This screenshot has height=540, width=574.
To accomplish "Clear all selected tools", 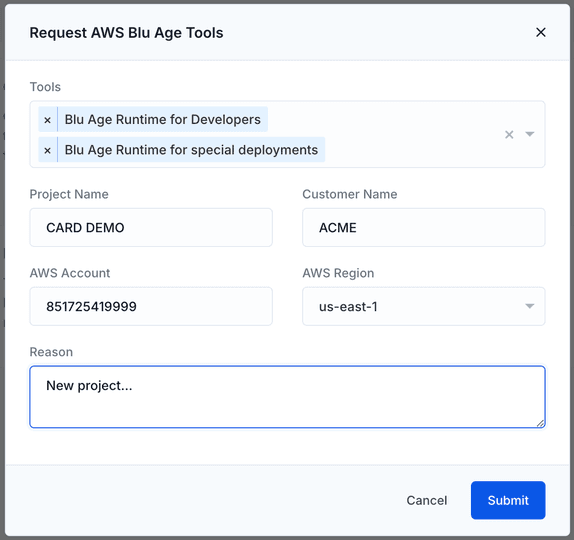I will (x=509, y=134).
